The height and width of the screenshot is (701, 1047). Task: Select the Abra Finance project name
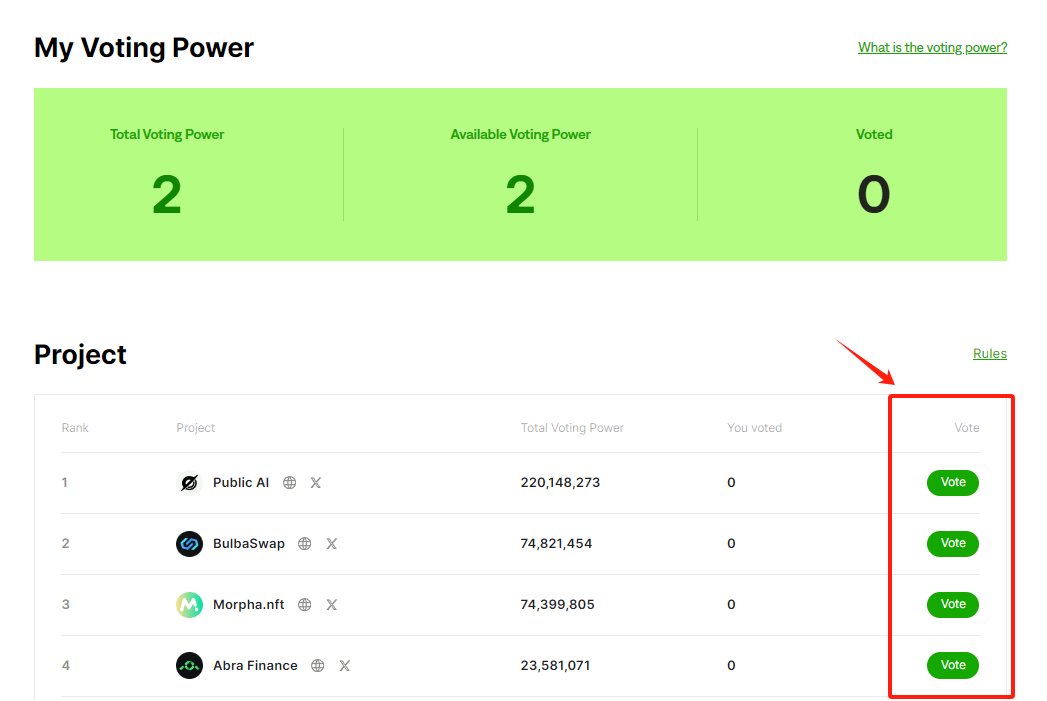[x=255, y=666]
